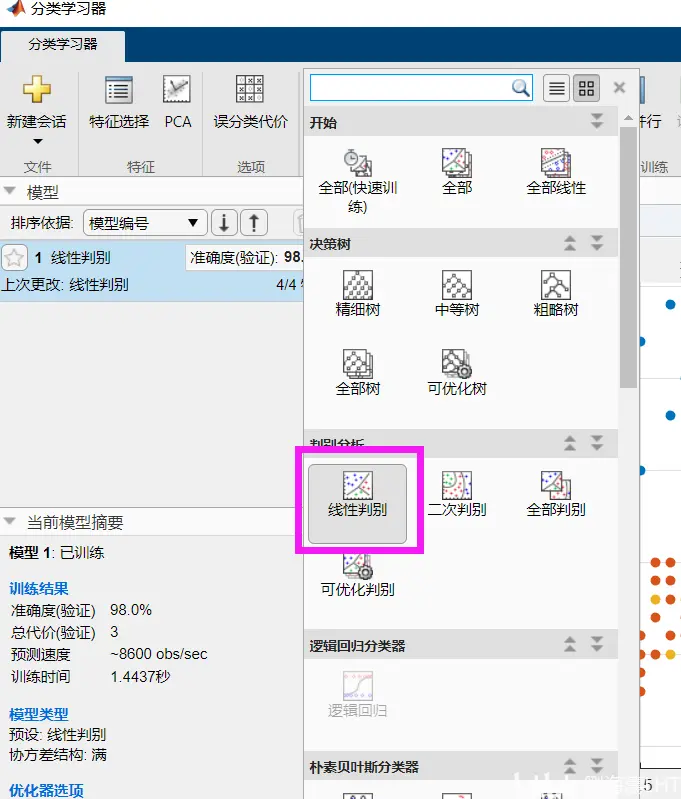The image size is (681, 799).
Task: Click the Model Type (模型类型) heading
Action: click(39, 714)
